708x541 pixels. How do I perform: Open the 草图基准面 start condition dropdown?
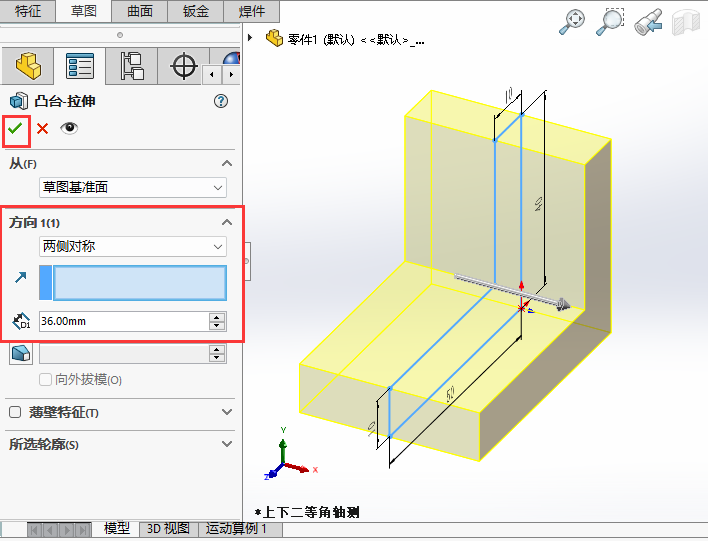coord(133,187)
